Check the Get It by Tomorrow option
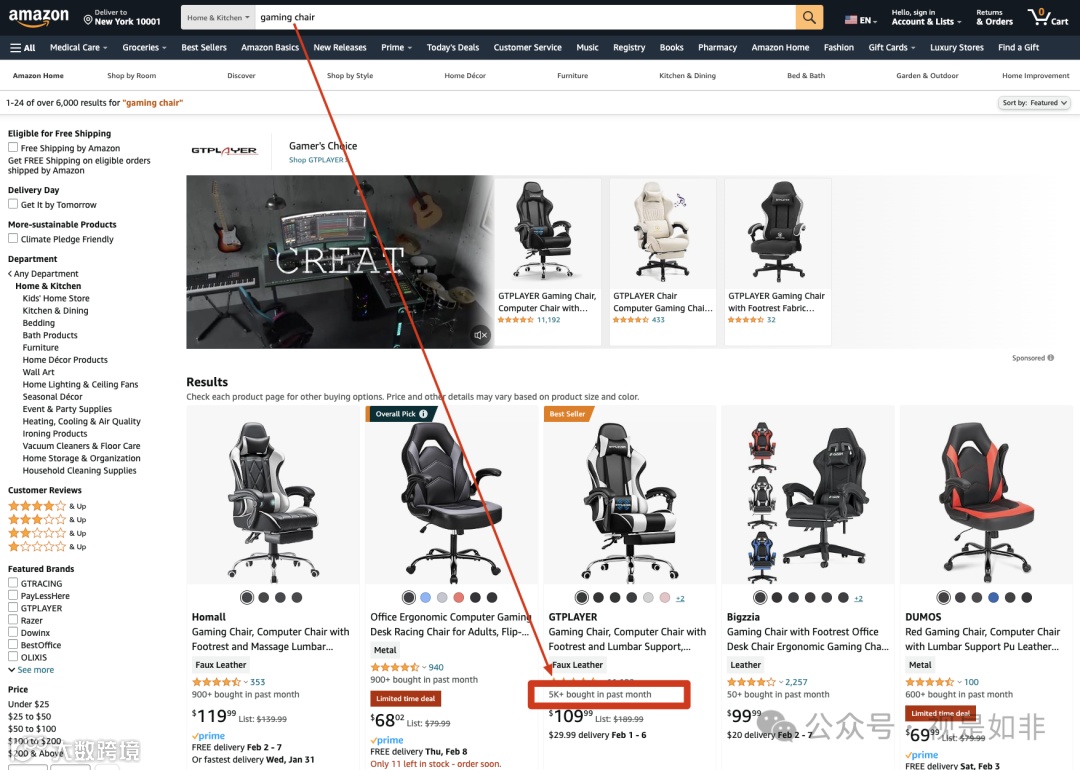Screen dimensions: 1080x770 point(12,204)
